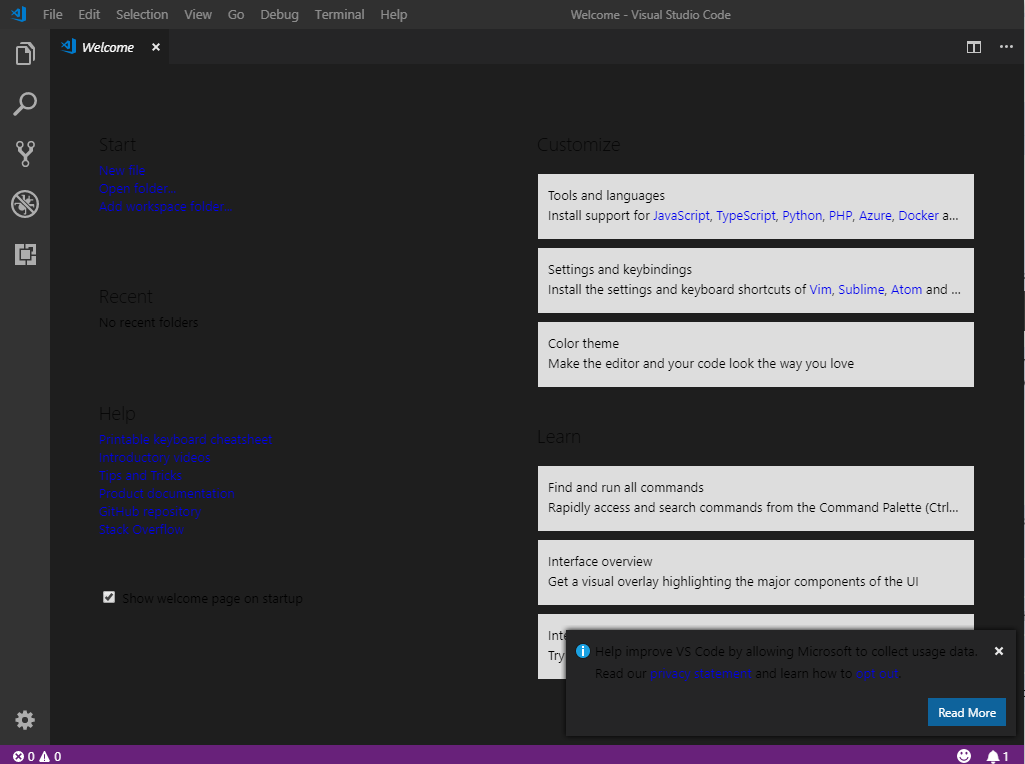Install TypeScript support link

tap(746, 216)
